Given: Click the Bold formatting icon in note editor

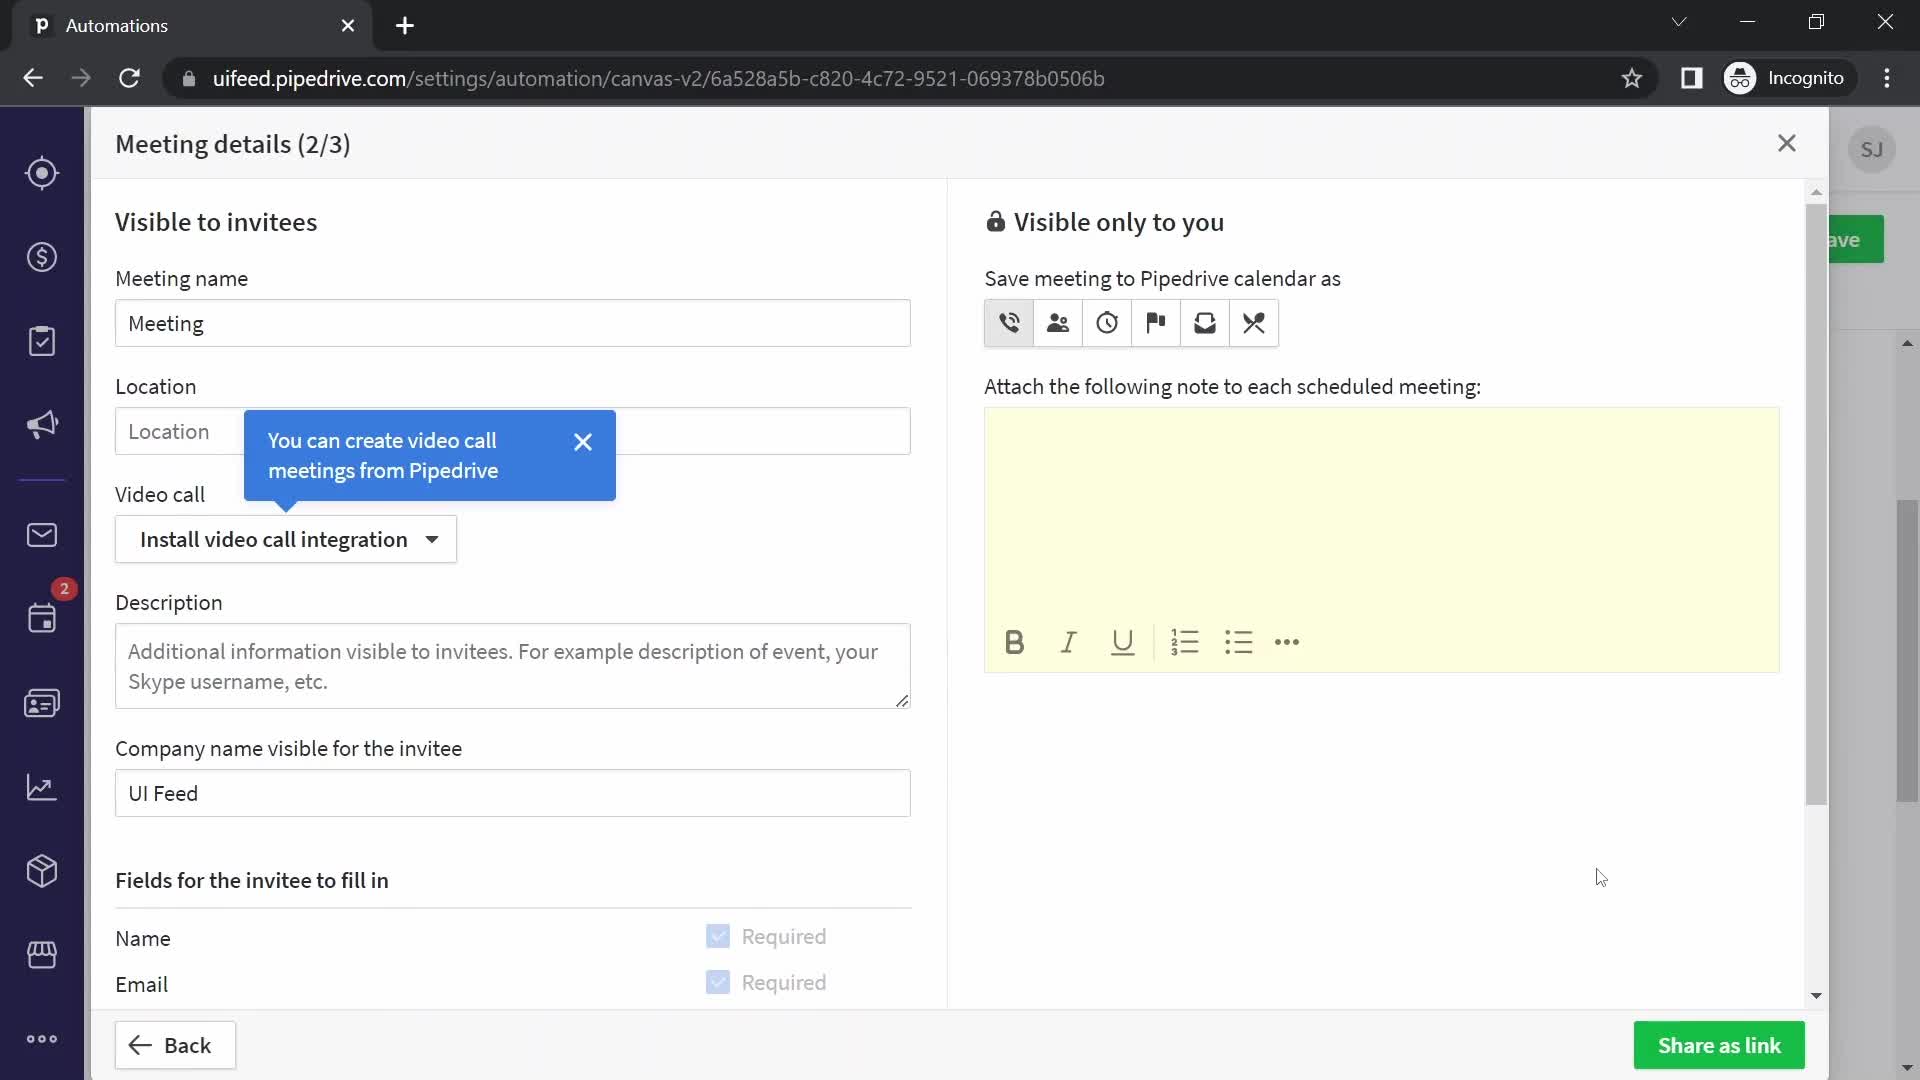Looking at the screenshot, I should (x=1015, y=642).
